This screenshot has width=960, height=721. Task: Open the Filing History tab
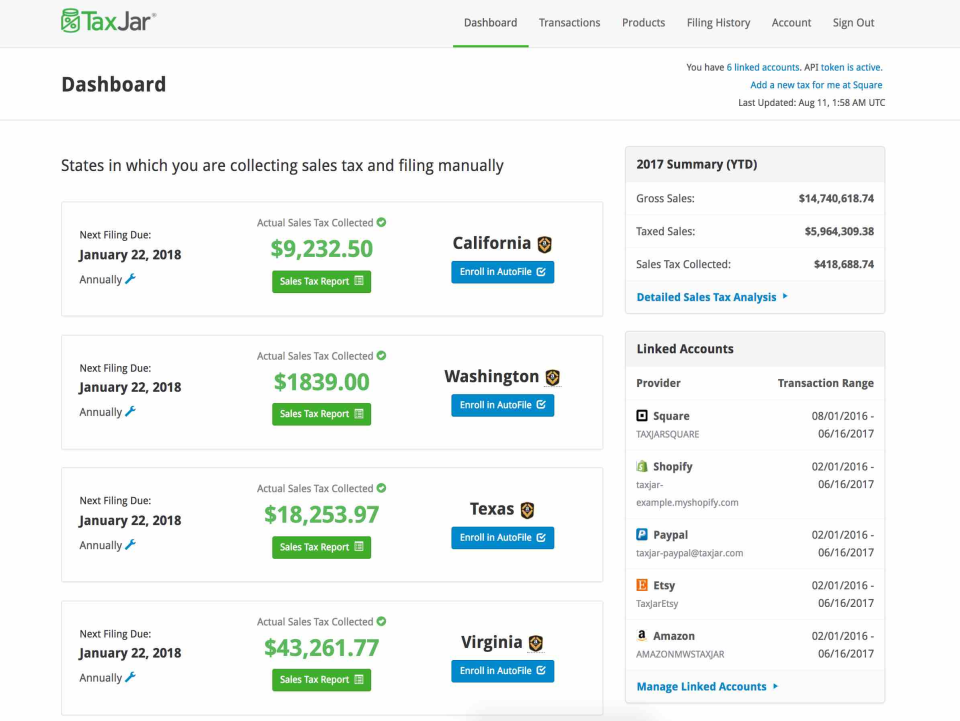[x=718, y=22]
